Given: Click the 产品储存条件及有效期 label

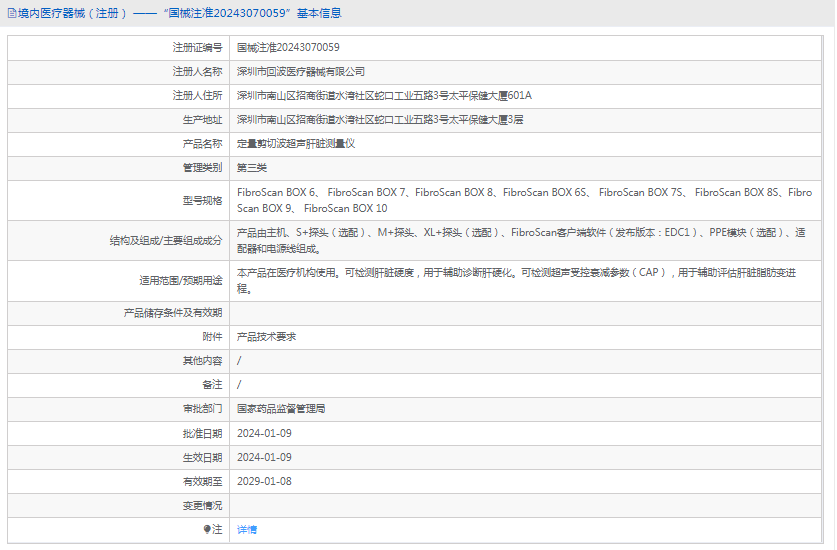Looking at the screenshot, I should point(172,313).
